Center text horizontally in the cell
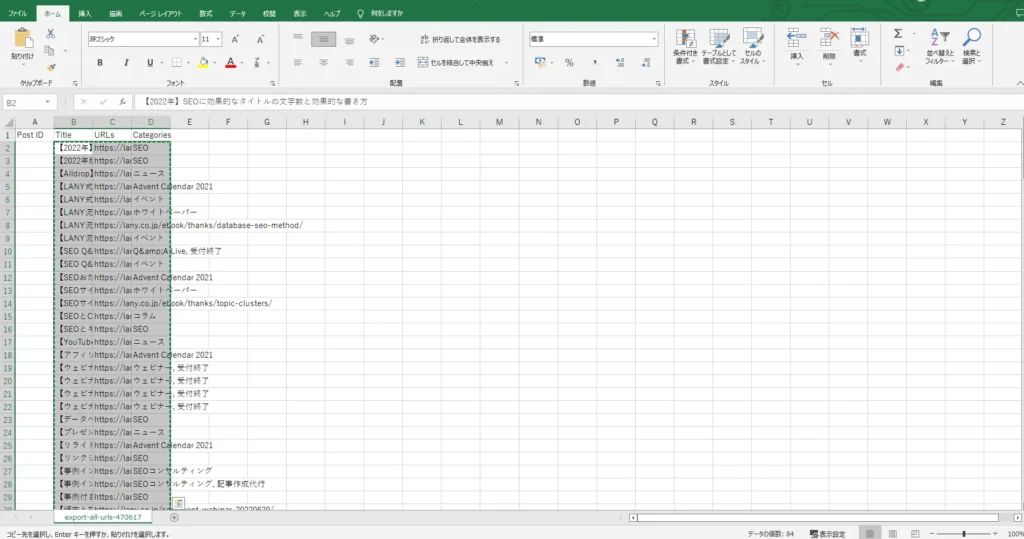Screen dimensions: 1024x539 pyautogui.click(x=323, y=63)
